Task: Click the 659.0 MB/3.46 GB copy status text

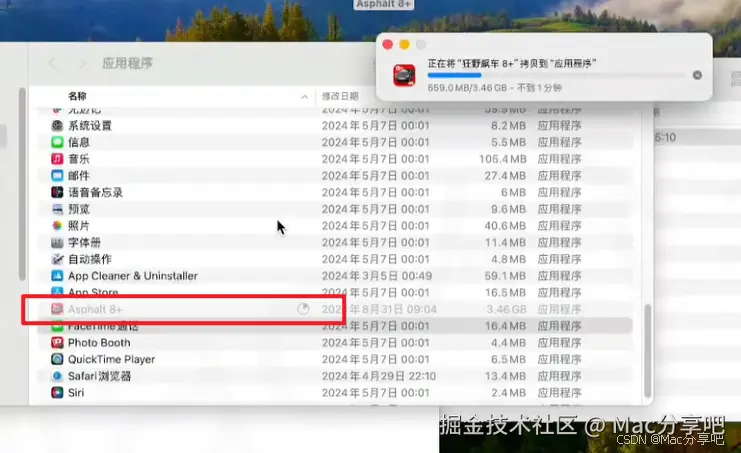Action: (494, 87)
